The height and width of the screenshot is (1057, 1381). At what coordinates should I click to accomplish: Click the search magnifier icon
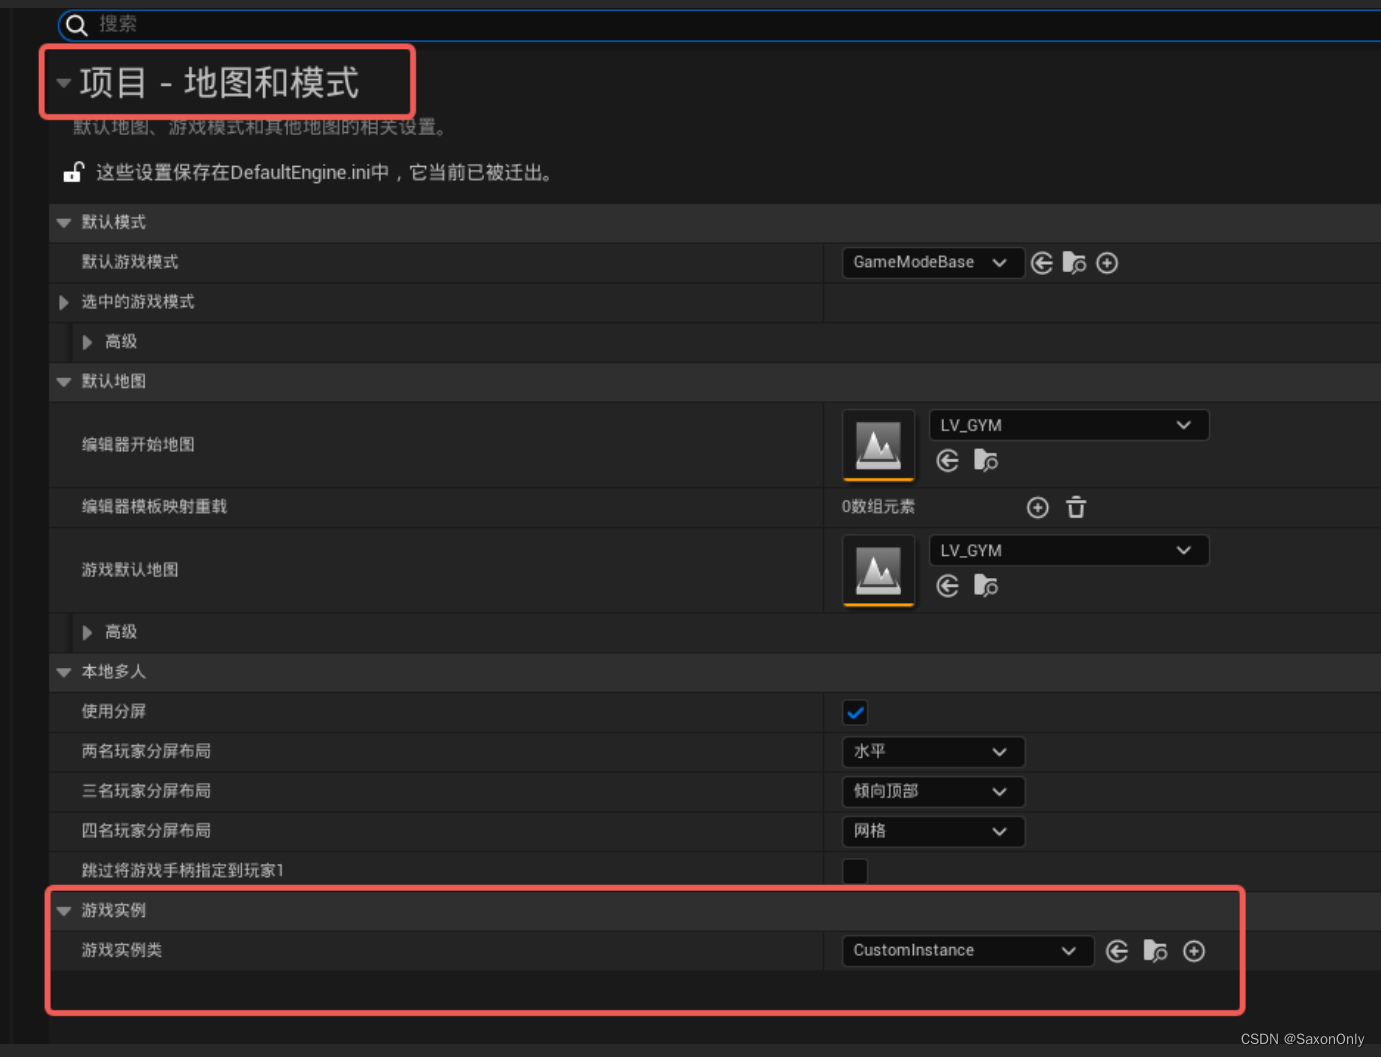click(76, 24)
